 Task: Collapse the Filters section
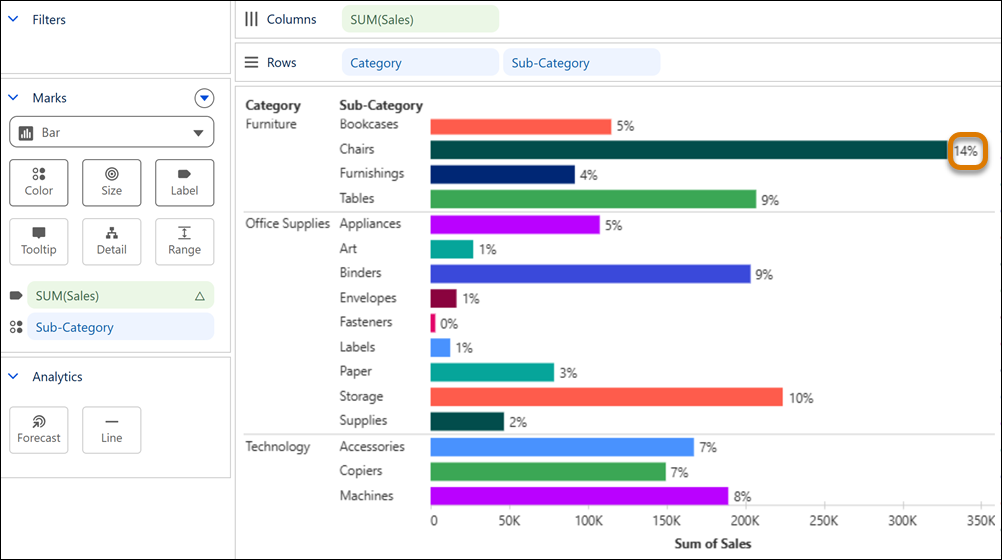click(x=13, y=19)
